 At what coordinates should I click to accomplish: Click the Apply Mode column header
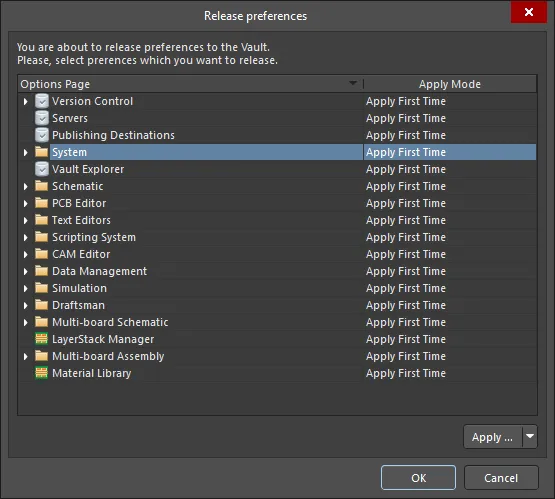[450, 84]
